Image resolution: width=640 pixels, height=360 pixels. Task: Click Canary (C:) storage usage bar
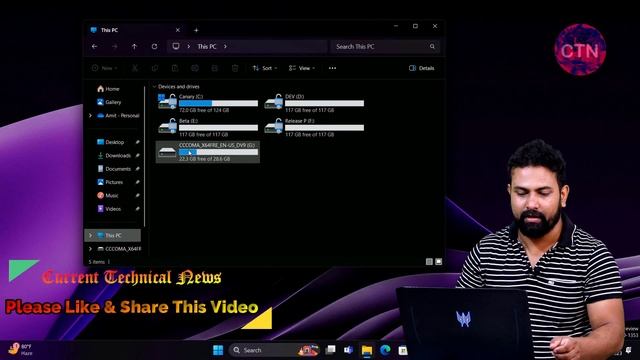(218, 104)
